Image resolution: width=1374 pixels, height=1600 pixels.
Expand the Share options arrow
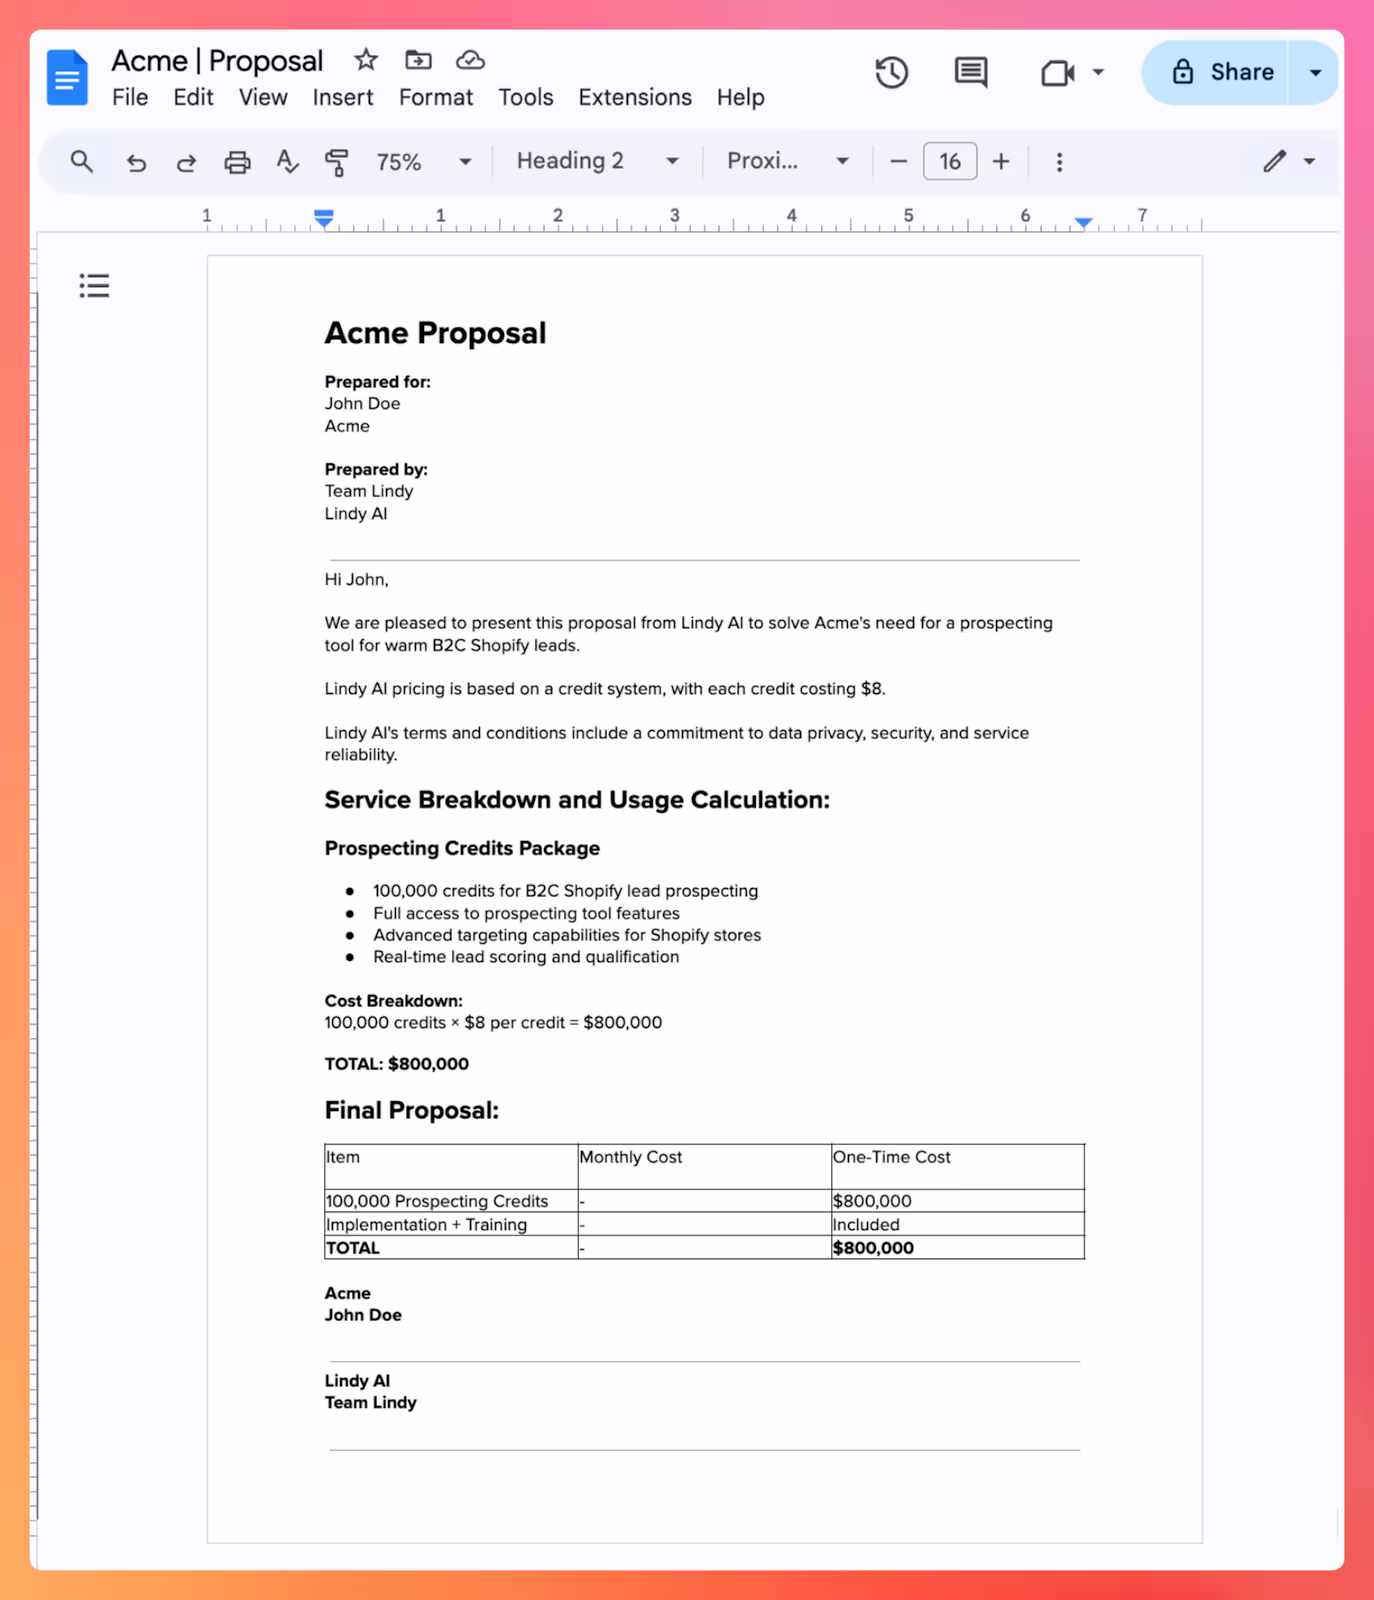[x=1315, y=72]
